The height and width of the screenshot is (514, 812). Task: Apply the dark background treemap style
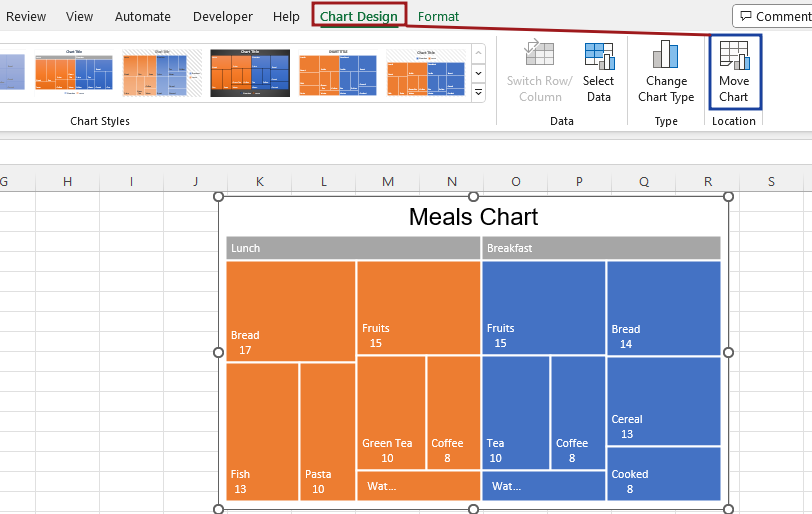coord(250,73)
